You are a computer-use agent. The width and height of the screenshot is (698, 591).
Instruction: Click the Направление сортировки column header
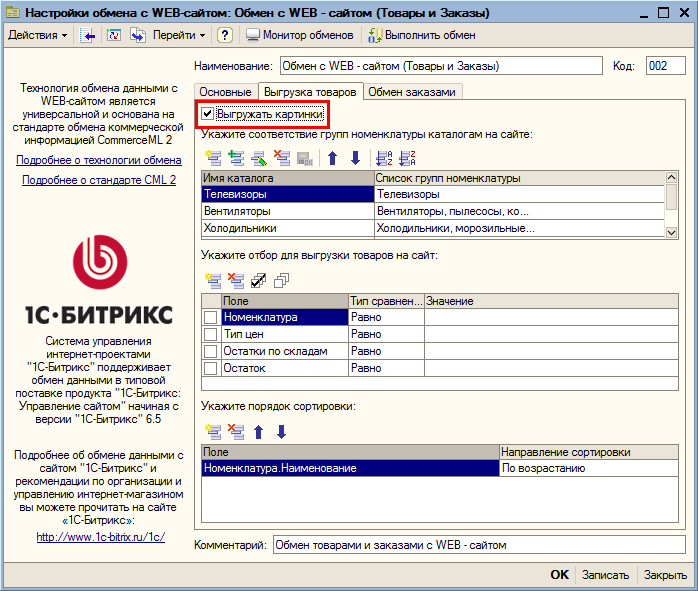tap(589, 452)
